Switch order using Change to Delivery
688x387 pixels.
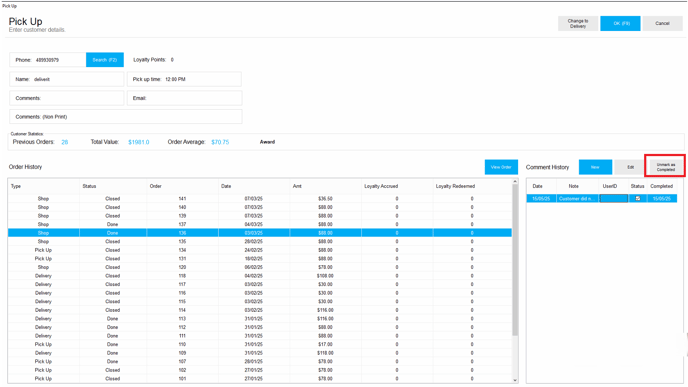point(578,23)
